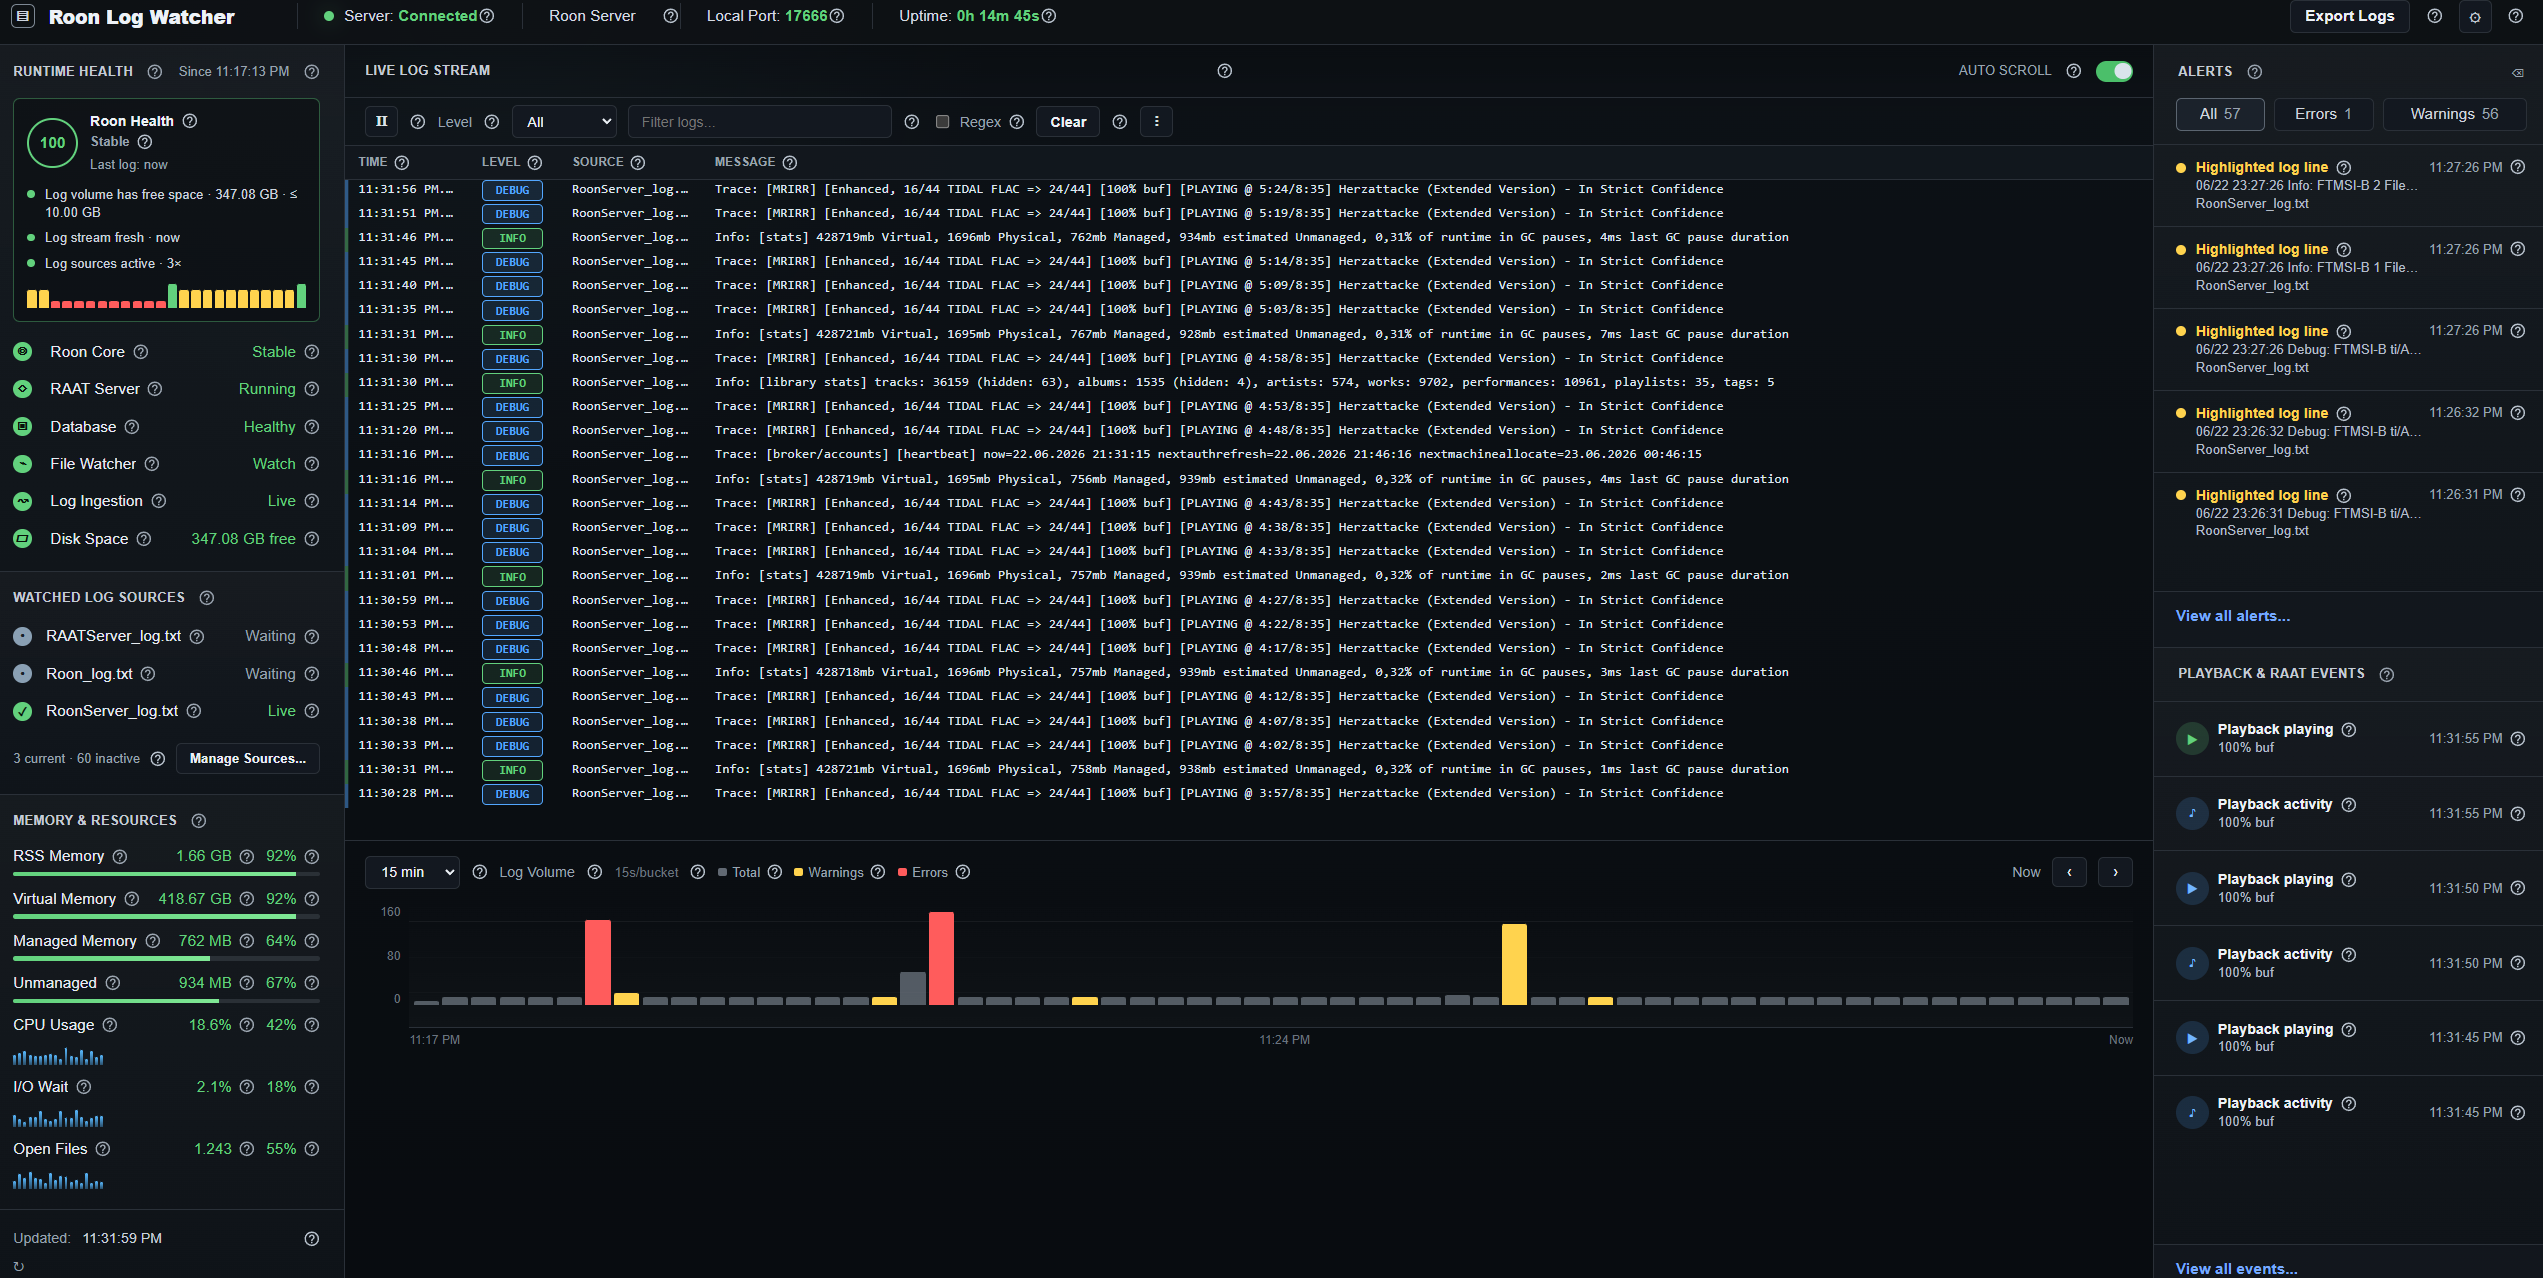Go to next log volume time window

tap(2115, 872)
